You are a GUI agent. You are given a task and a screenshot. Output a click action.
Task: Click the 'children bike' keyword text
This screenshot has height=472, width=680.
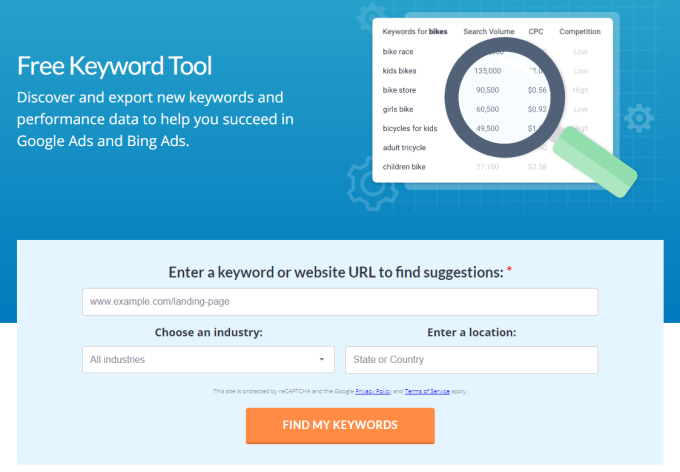[404, 167]
